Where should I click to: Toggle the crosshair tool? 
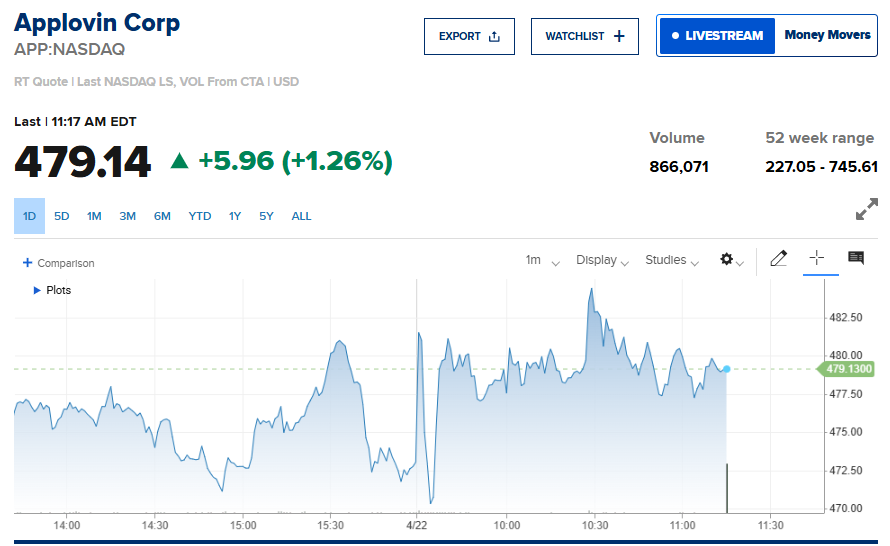(x=816, y=258)
